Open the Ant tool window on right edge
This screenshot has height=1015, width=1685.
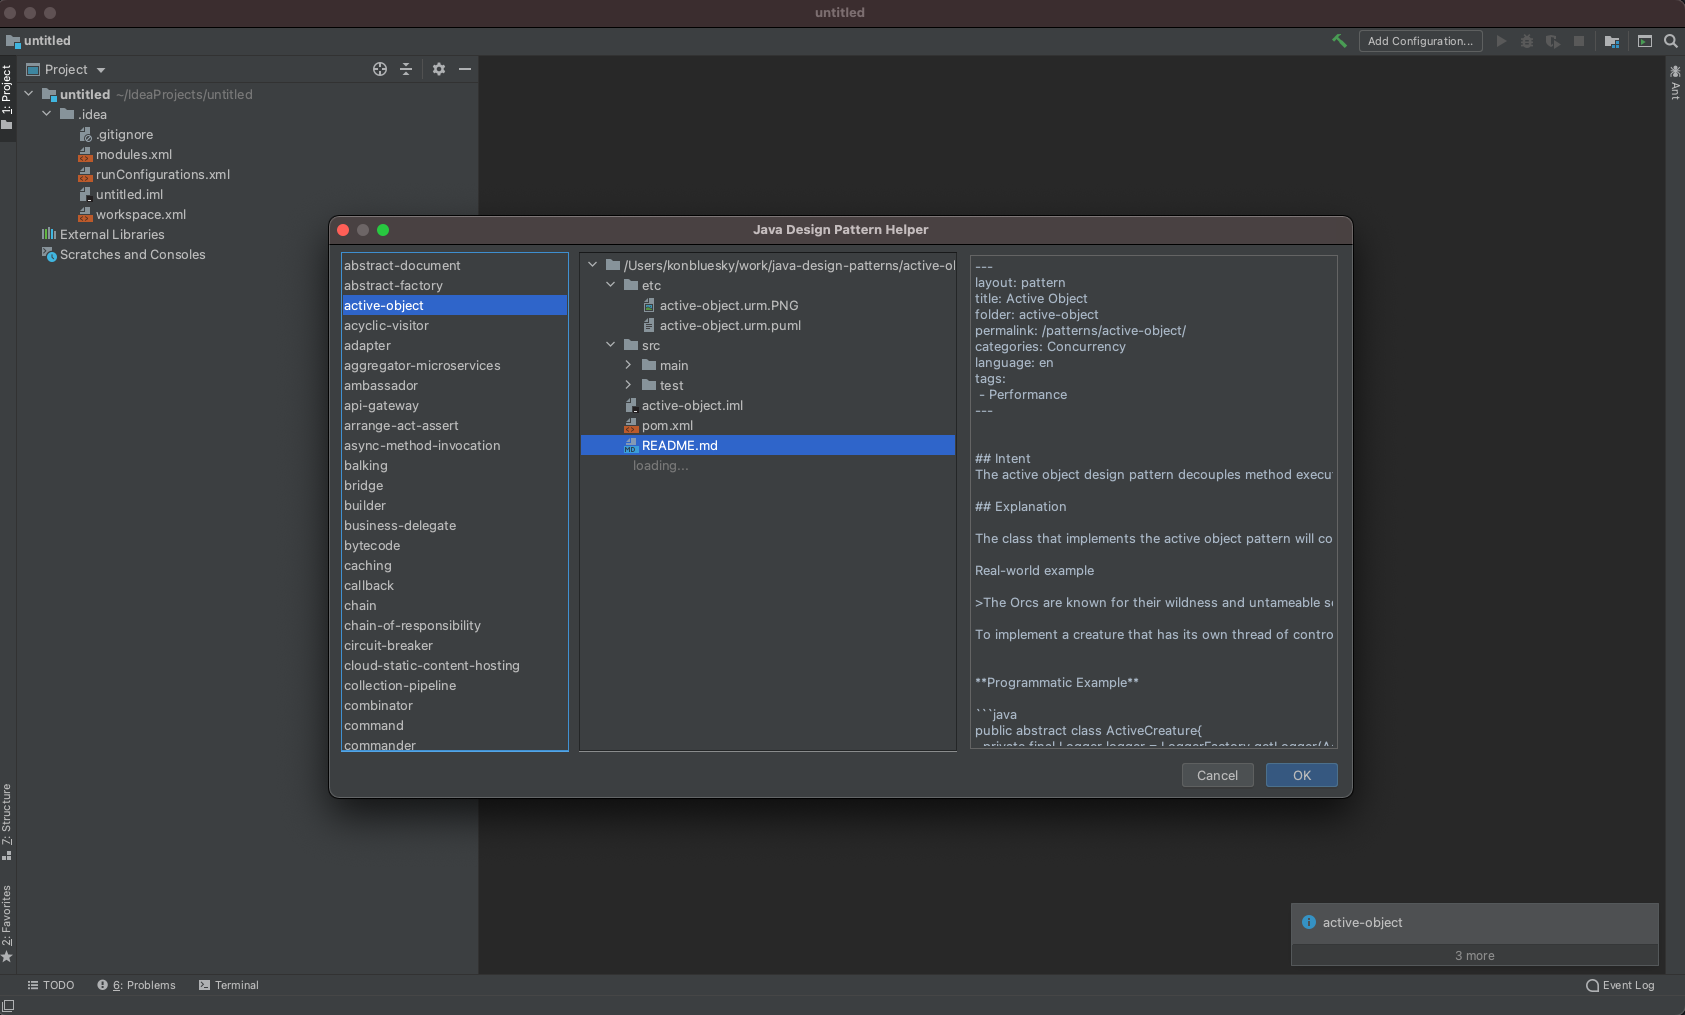coord(1675,82)
